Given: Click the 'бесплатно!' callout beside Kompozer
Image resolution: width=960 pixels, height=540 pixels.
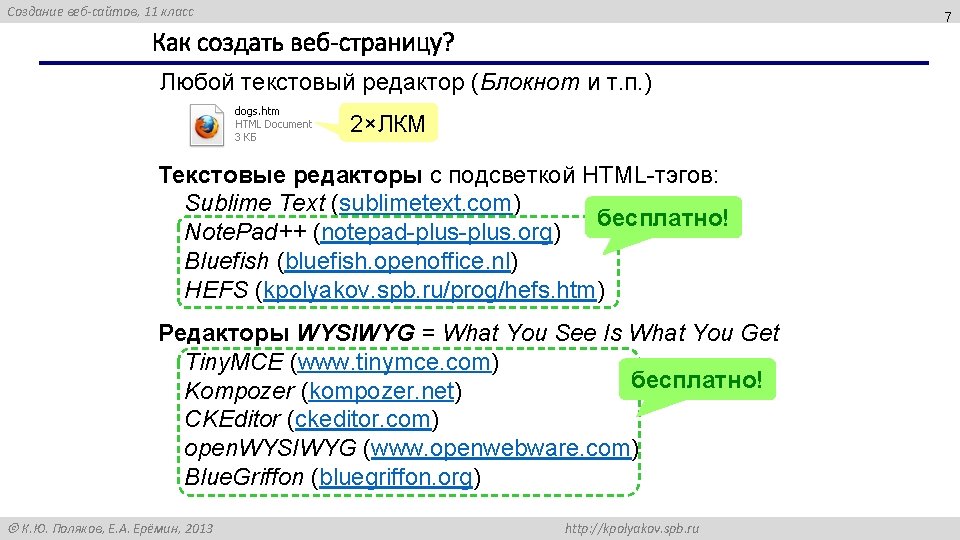Looking at the screenshot, I should coord(697,380).
